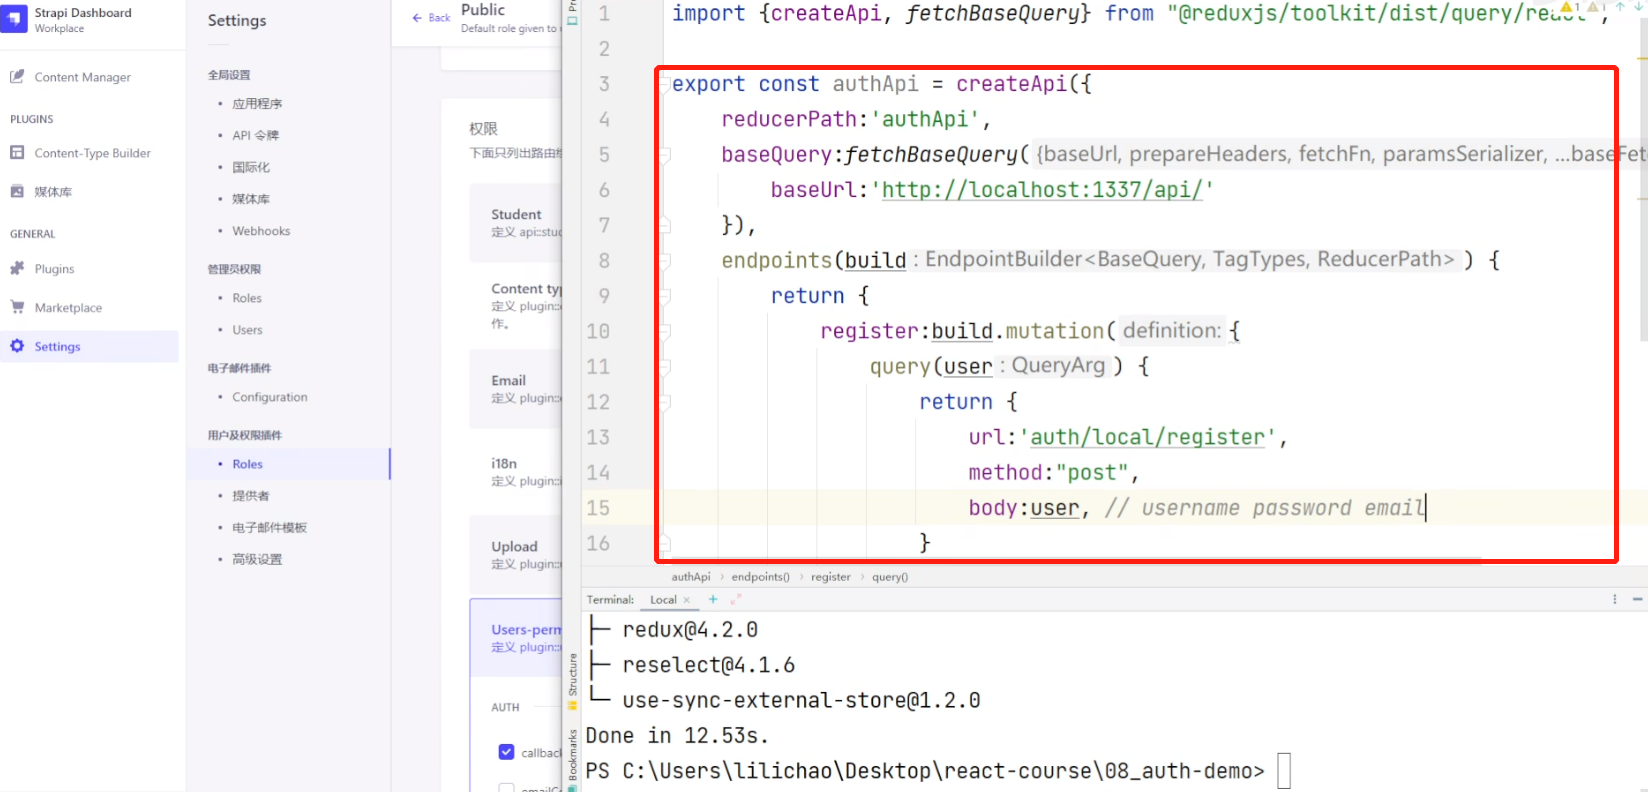1648x792 pixels.
Task: Click the Plugins puzzle-piece icon
Action: pyautogui.click(x=17, y=268)
